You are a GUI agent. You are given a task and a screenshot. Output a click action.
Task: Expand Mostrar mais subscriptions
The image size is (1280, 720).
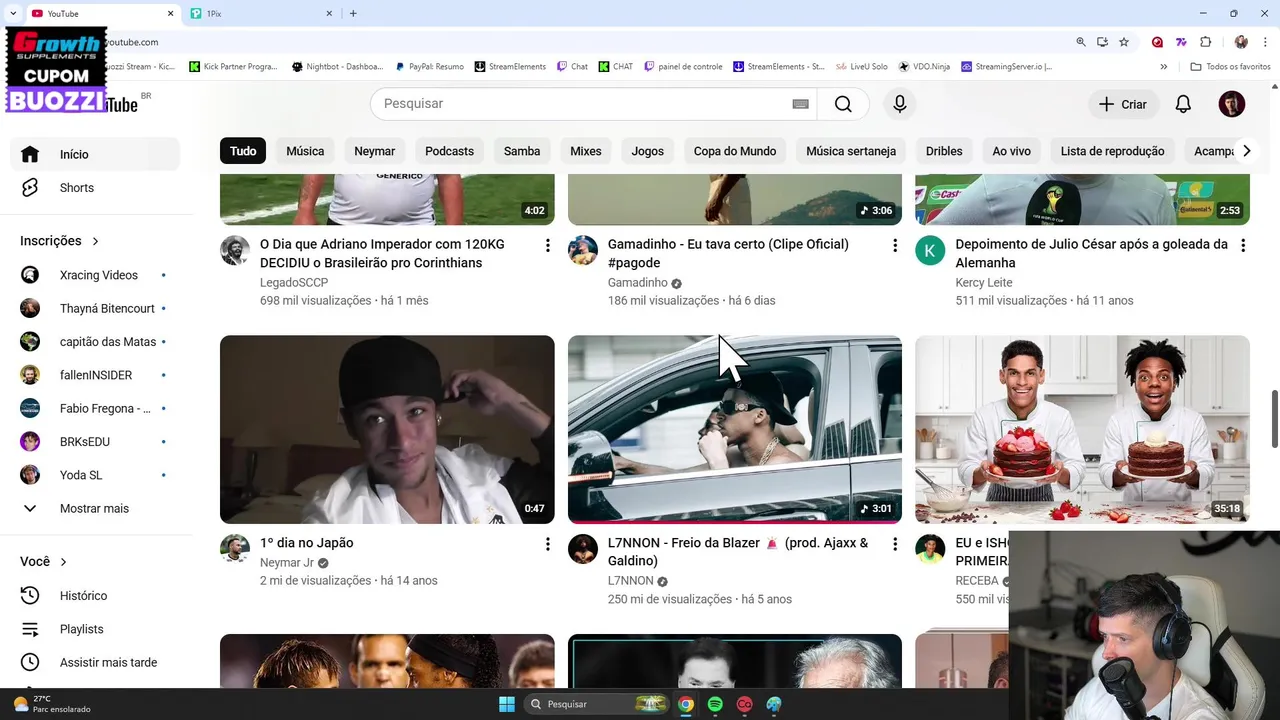pos(95,509)
